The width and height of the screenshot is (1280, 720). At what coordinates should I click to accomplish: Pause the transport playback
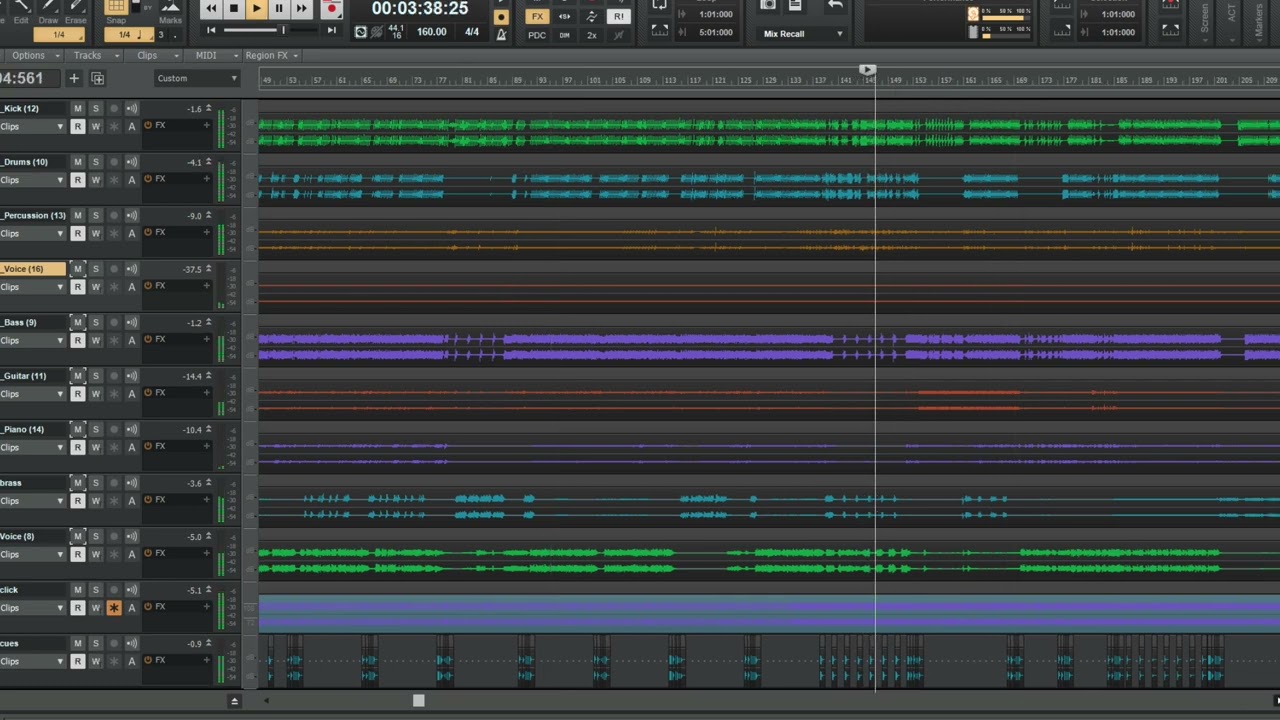(x=279, y=8)
